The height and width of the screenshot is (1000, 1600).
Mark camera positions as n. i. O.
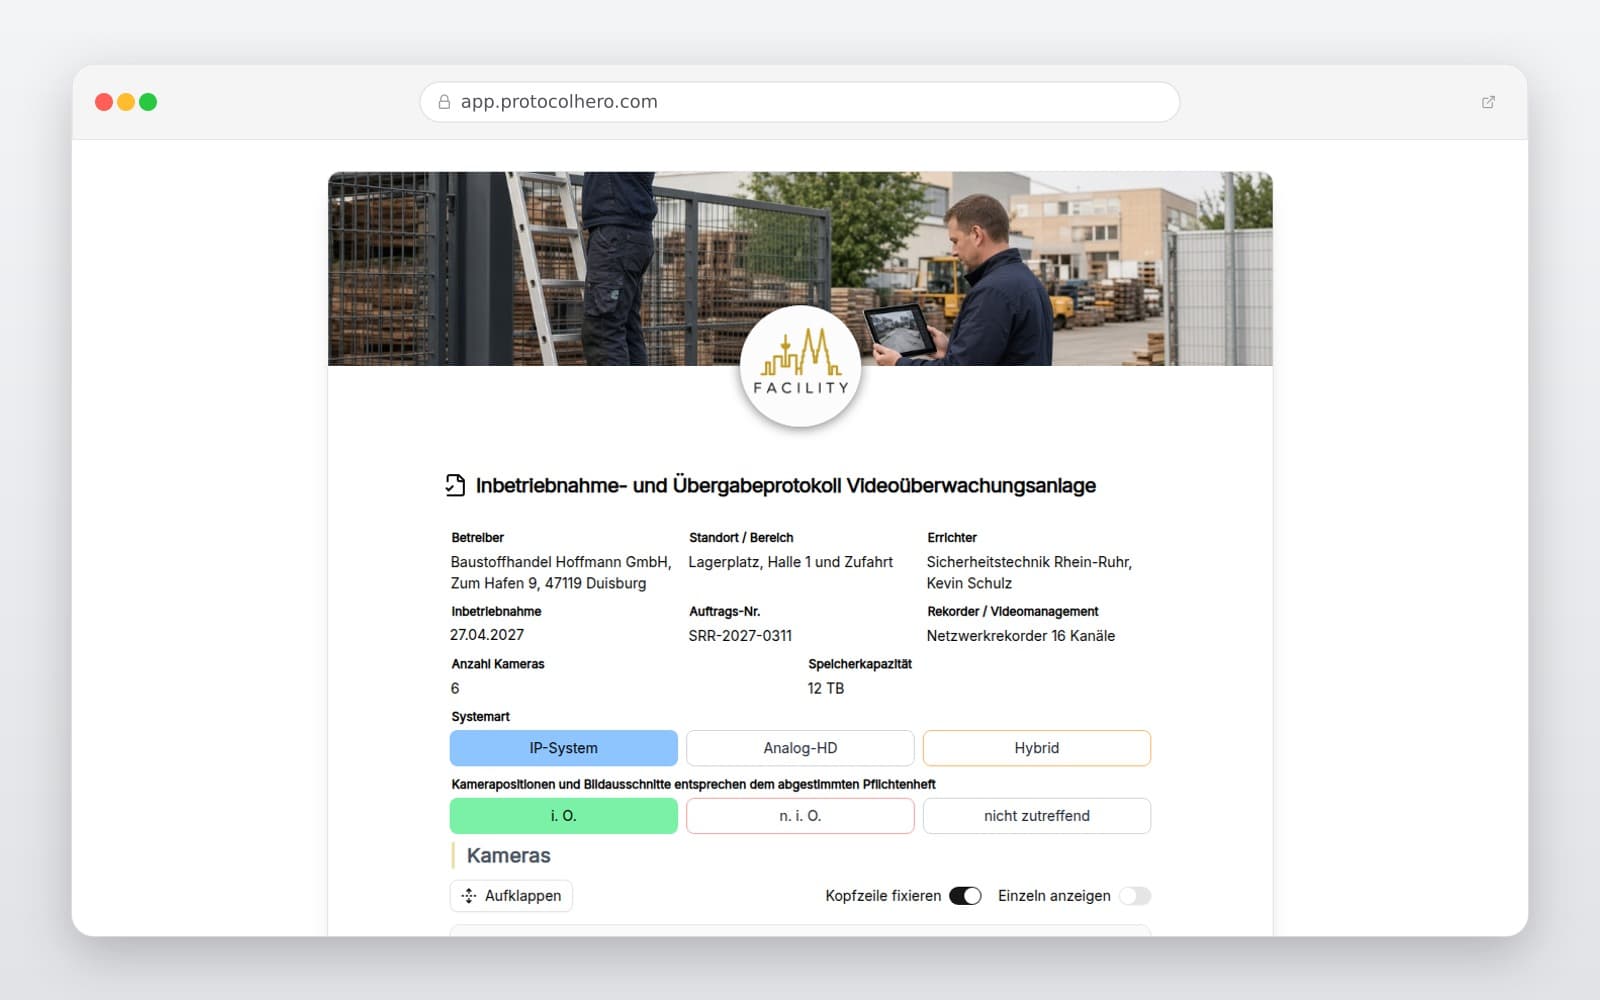click(x=800, y=816)
